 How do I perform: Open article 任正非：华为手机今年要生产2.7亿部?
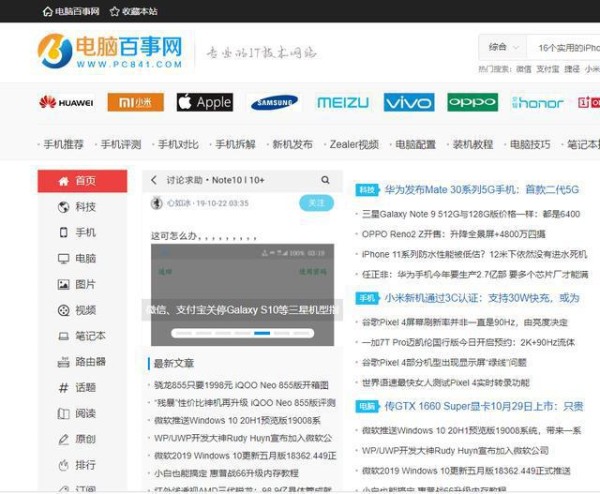coord(475,275)
